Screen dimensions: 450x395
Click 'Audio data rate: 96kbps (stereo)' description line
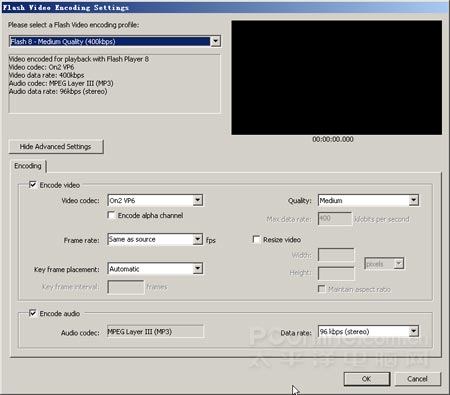(58, 91)
